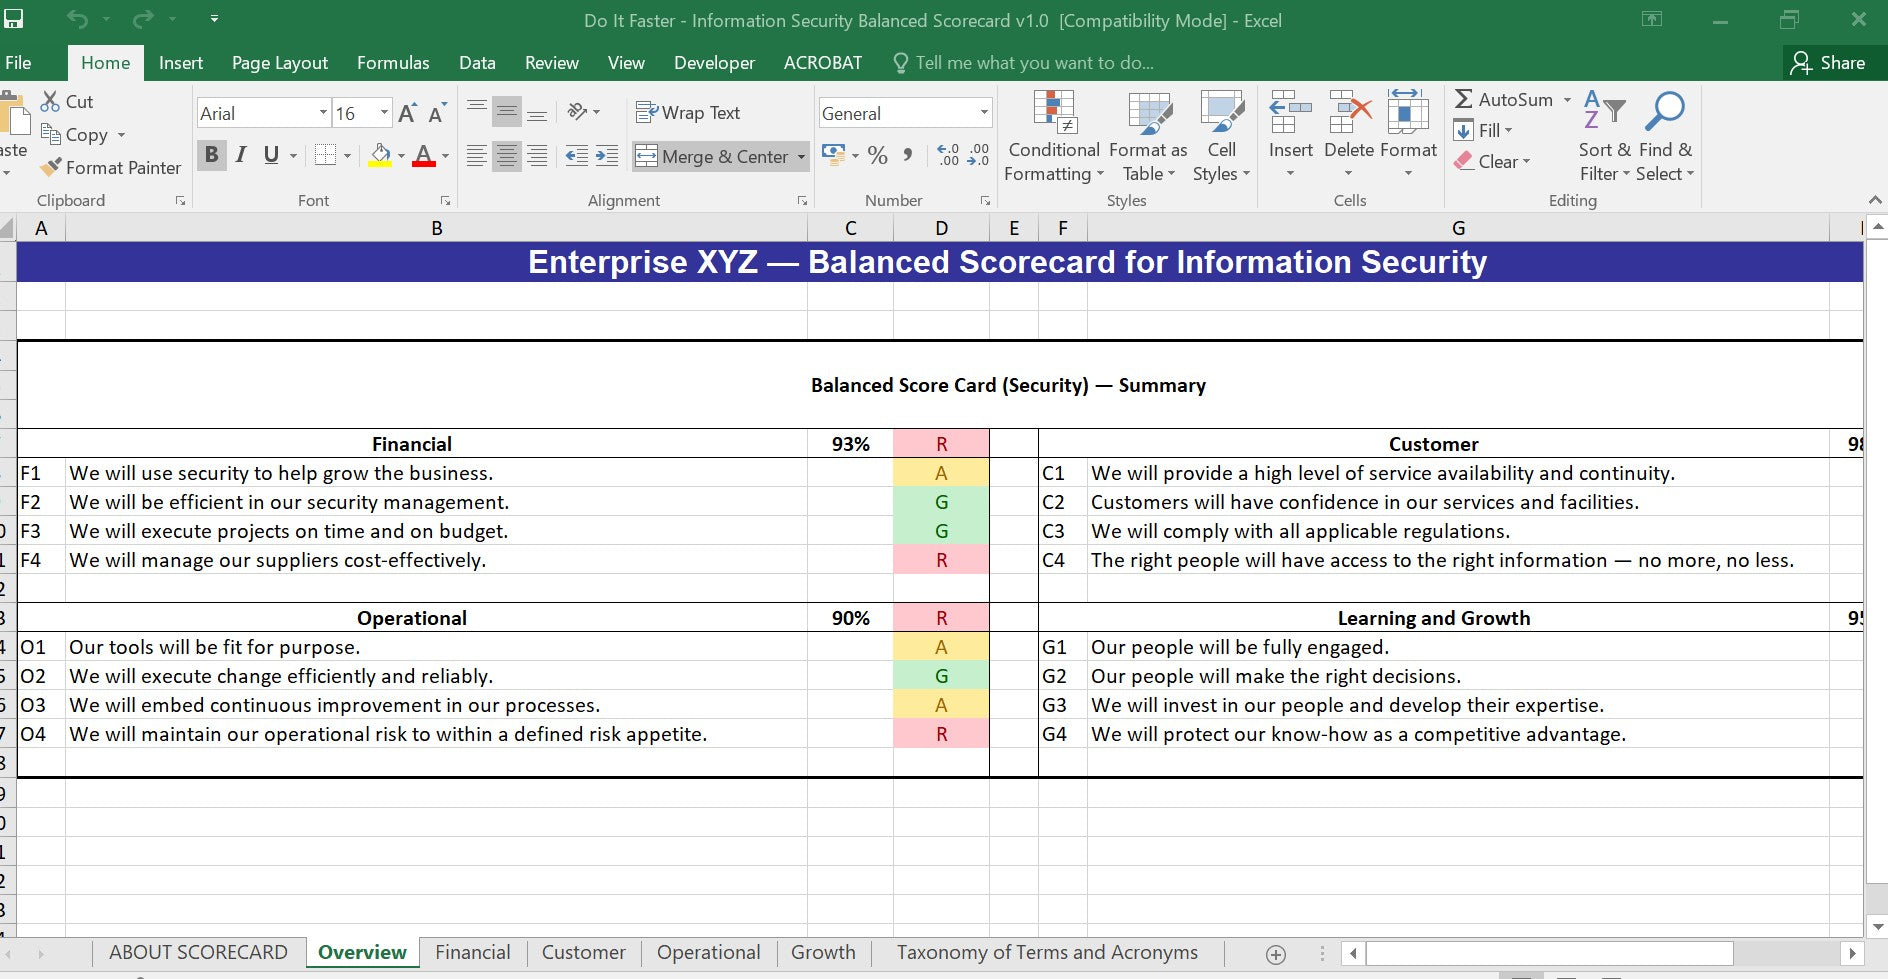The height and width of the screenshot is (979, 1888).
Task: Expand the General number format dropdown
Action: tap(984, 113)
